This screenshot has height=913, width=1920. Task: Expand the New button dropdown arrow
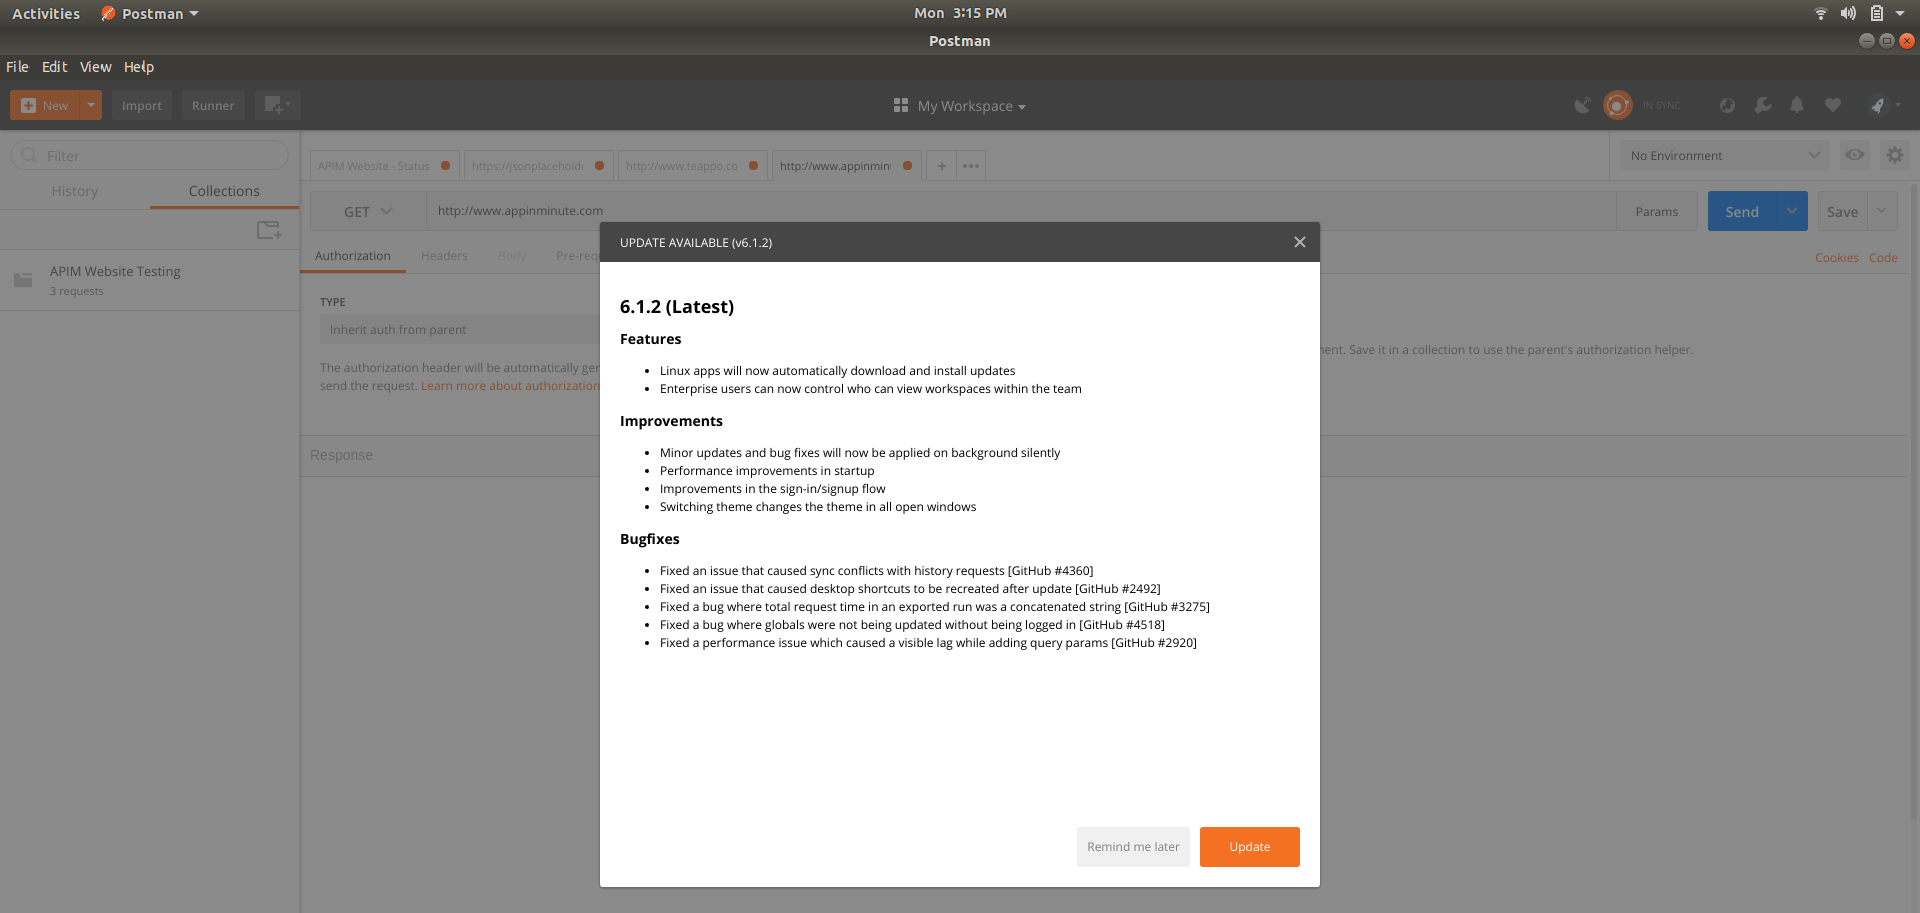91,105
